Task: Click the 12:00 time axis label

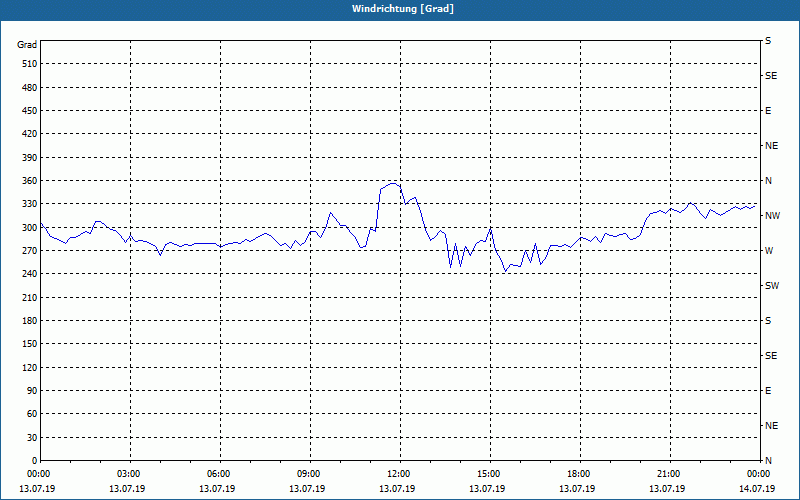Action: [x=398, y=474]
